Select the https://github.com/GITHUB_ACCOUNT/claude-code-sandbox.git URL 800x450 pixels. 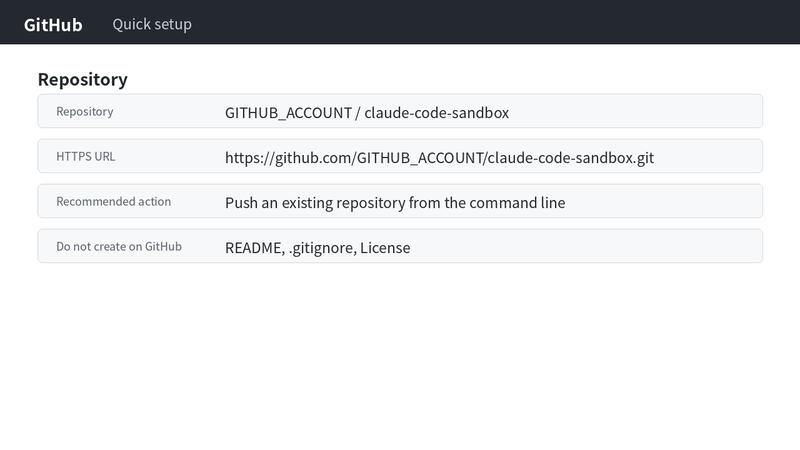(x=439, y=158)
